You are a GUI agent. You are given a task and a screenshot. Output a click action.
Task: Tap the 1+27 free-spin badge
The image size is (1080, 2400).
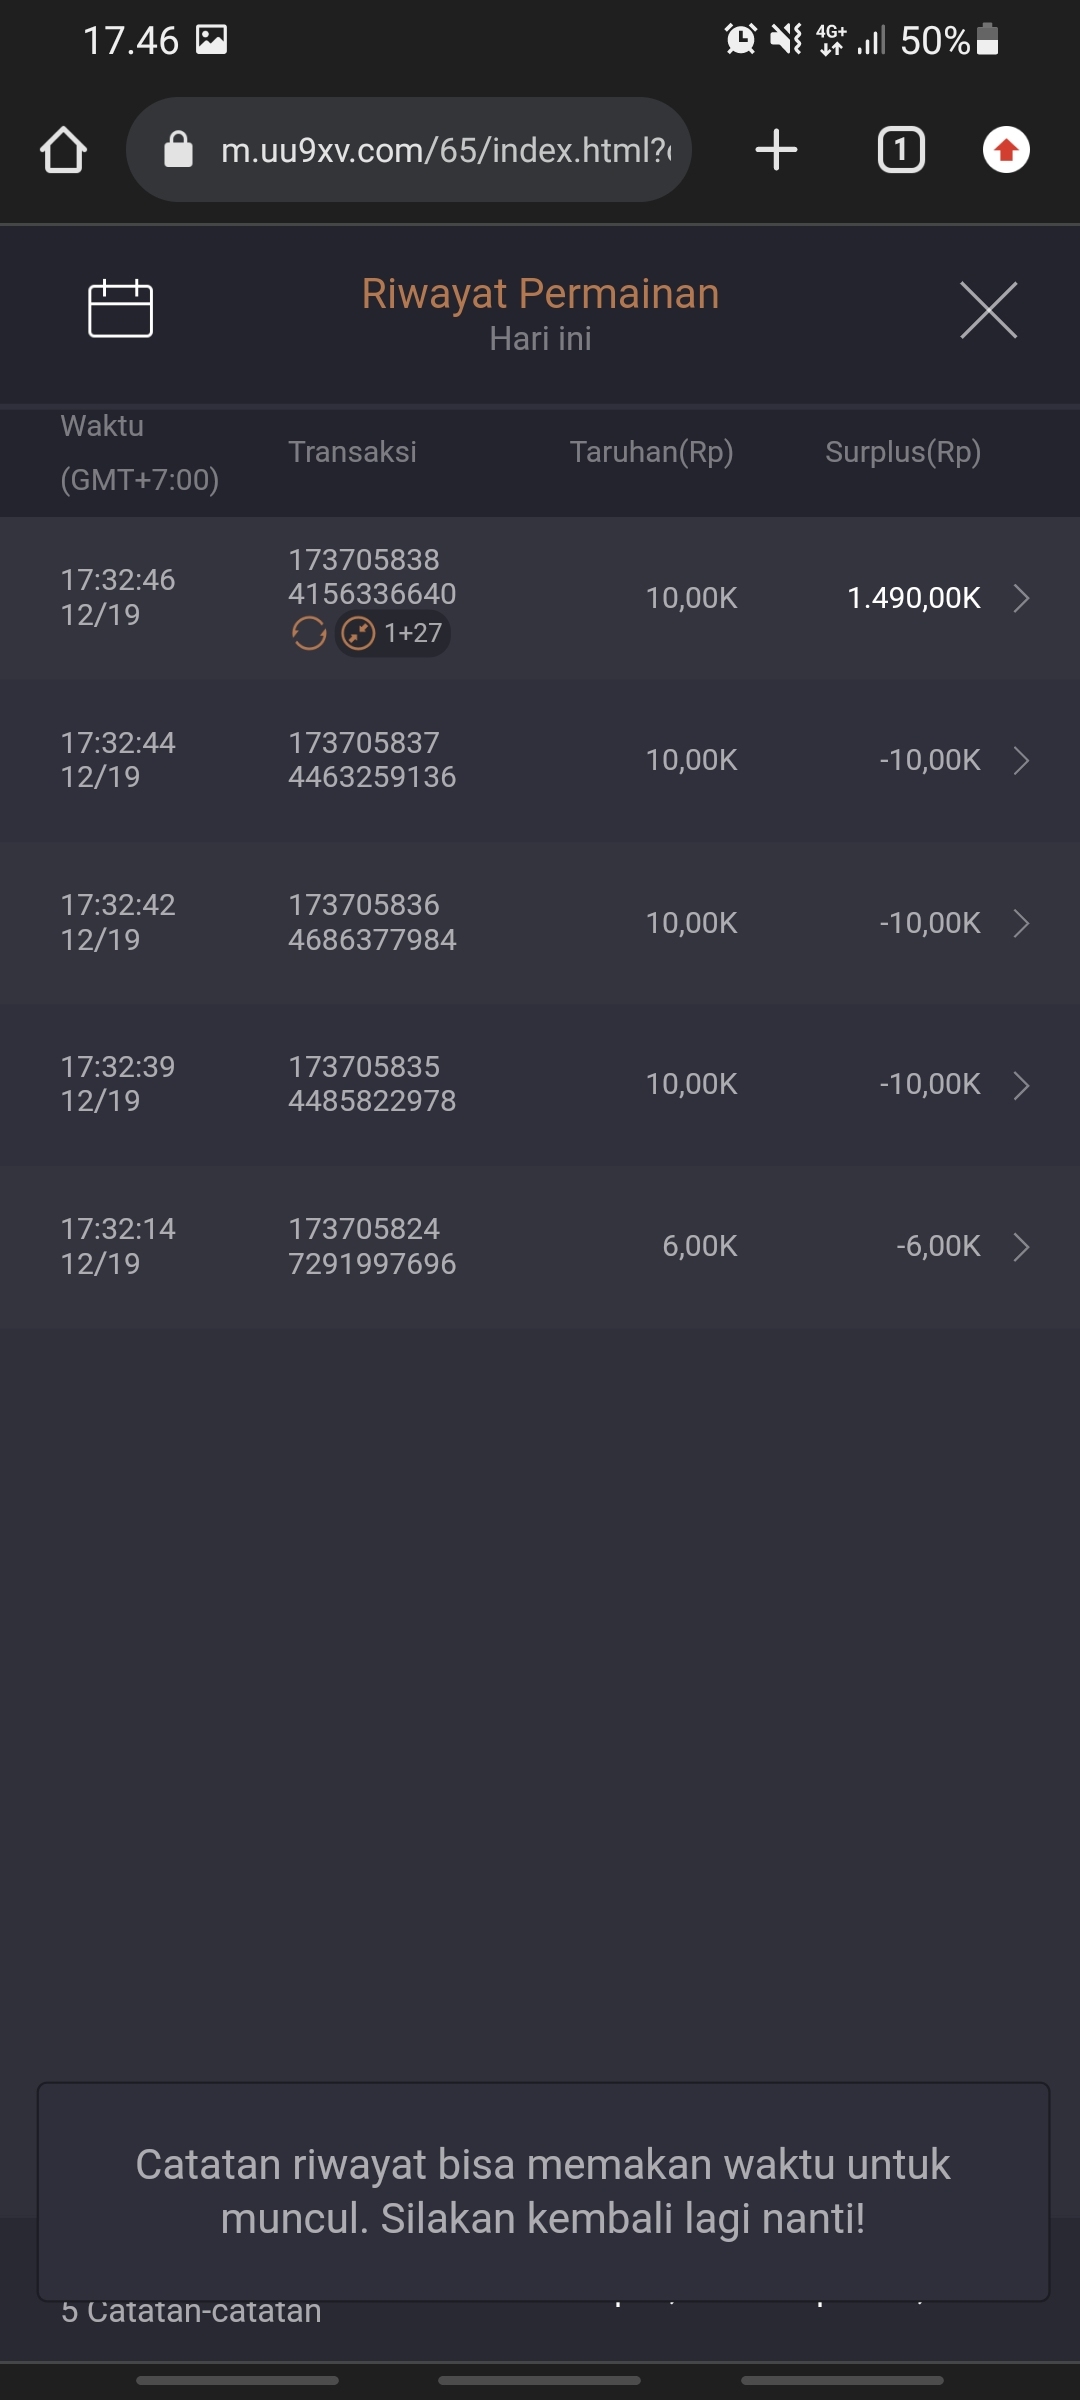tap(393, 633)
